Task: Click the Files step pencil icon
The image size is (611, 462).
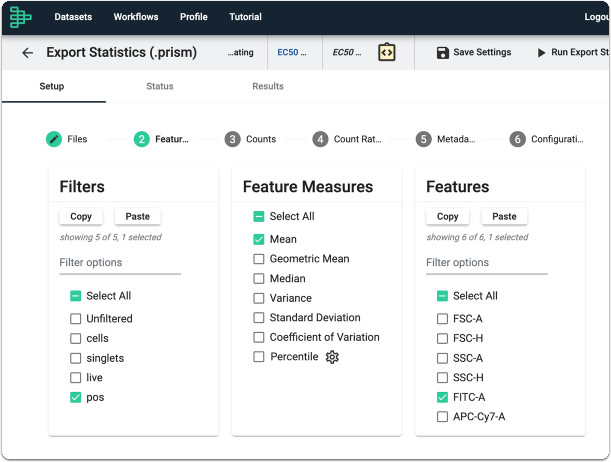Action: pyautogui.click(x=54, y=139)
